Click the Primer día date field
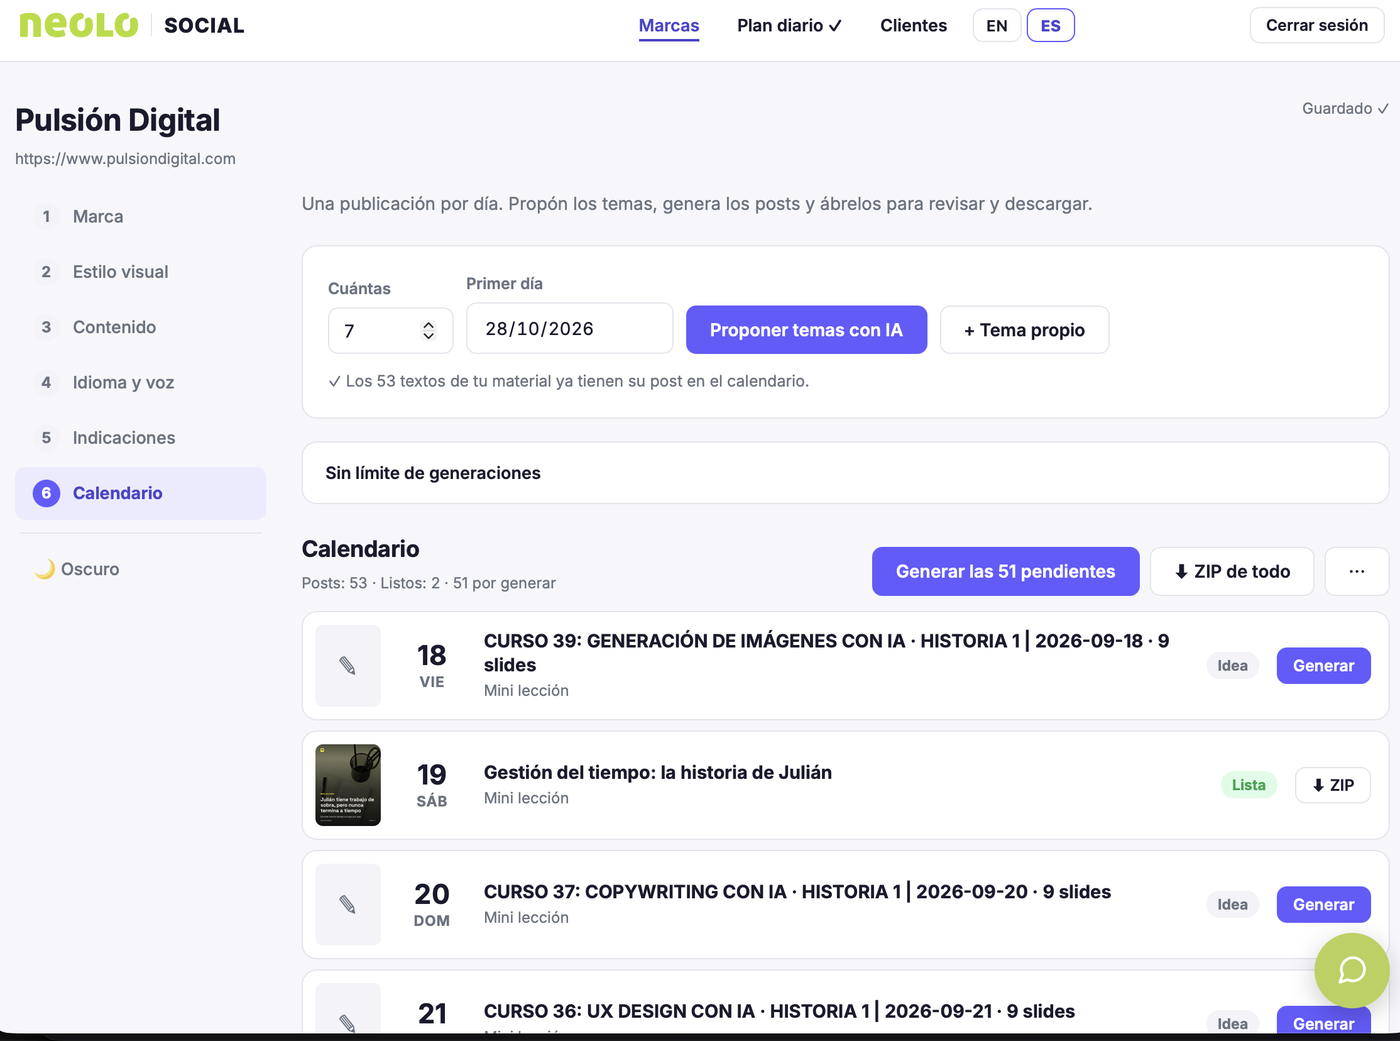The height and width of the screenshot is (1041, 1400). (569, 329)
